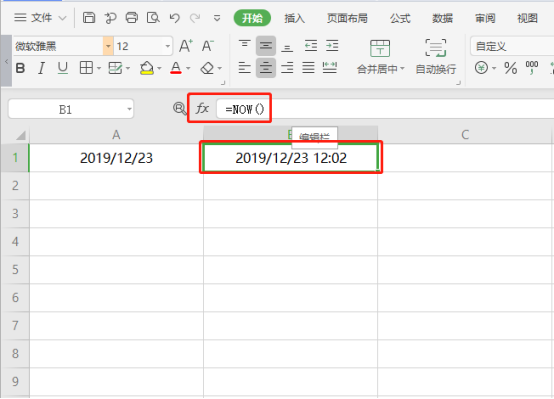
Task: Toggle Underline formatting
Action: coord(63,68)
